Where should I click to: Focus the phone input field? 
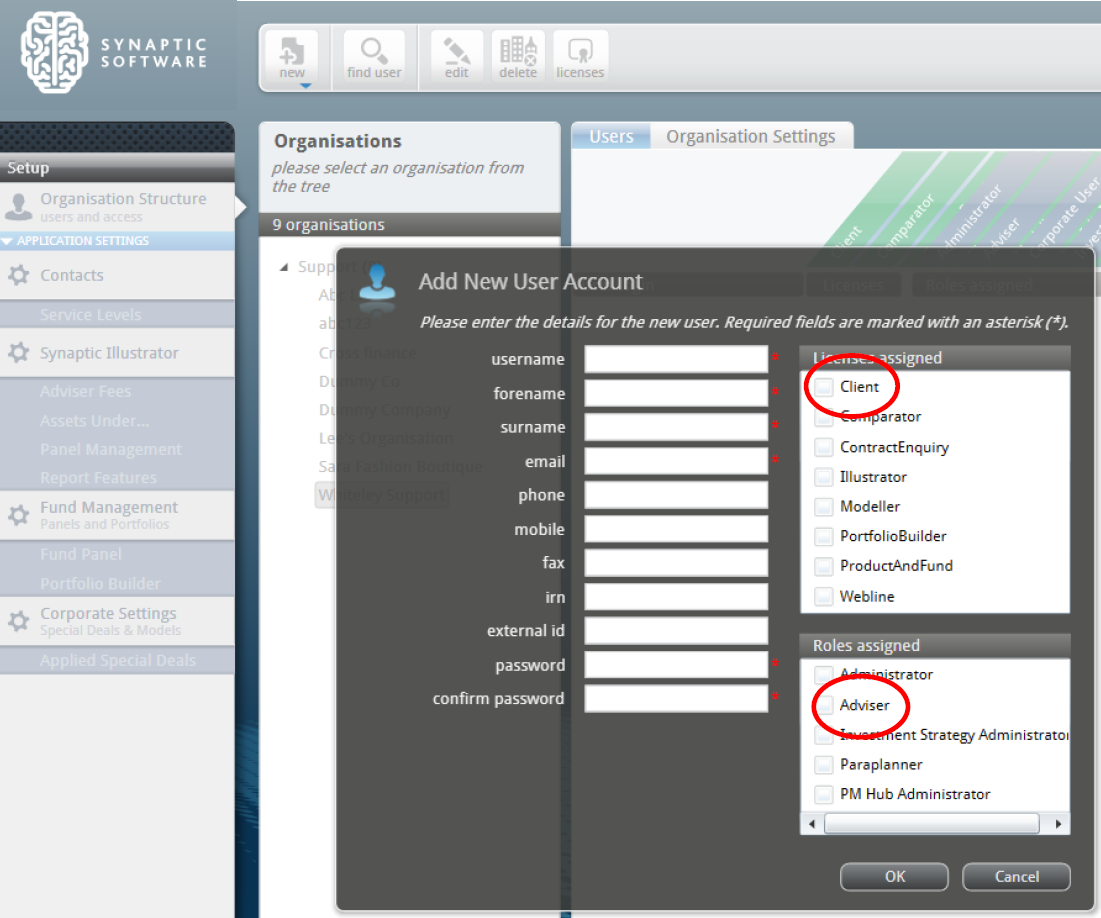[x=675, y=495]
